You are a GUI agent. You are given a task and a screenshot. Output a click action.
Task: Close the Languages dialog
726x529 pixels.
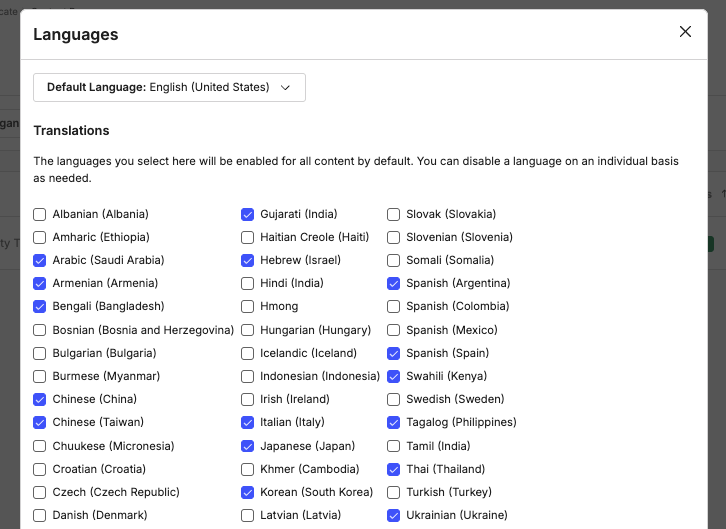pos(685,32)
